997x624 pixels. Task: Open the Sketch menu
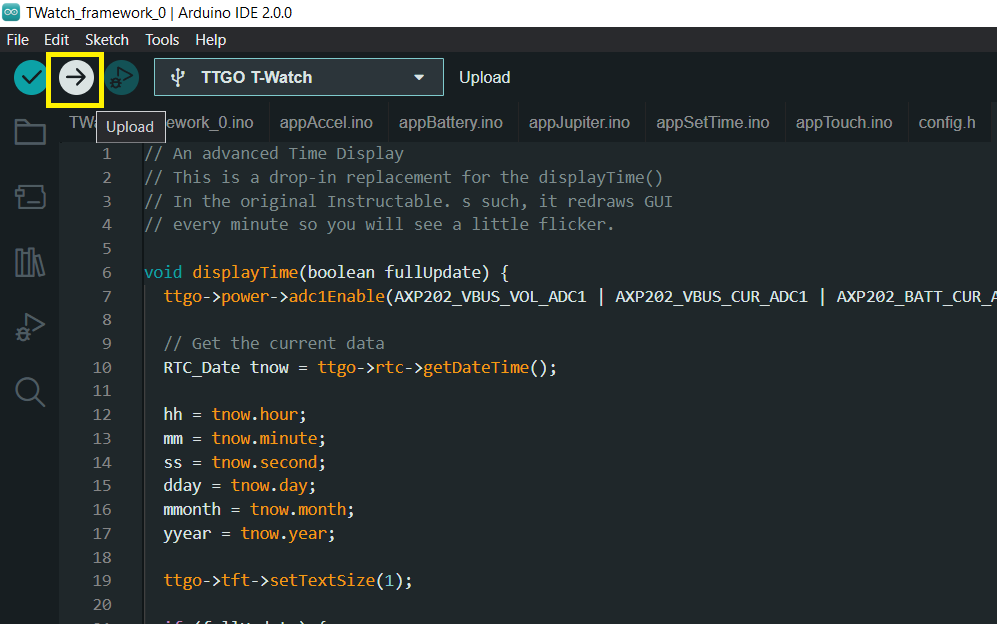coord(107,40)
